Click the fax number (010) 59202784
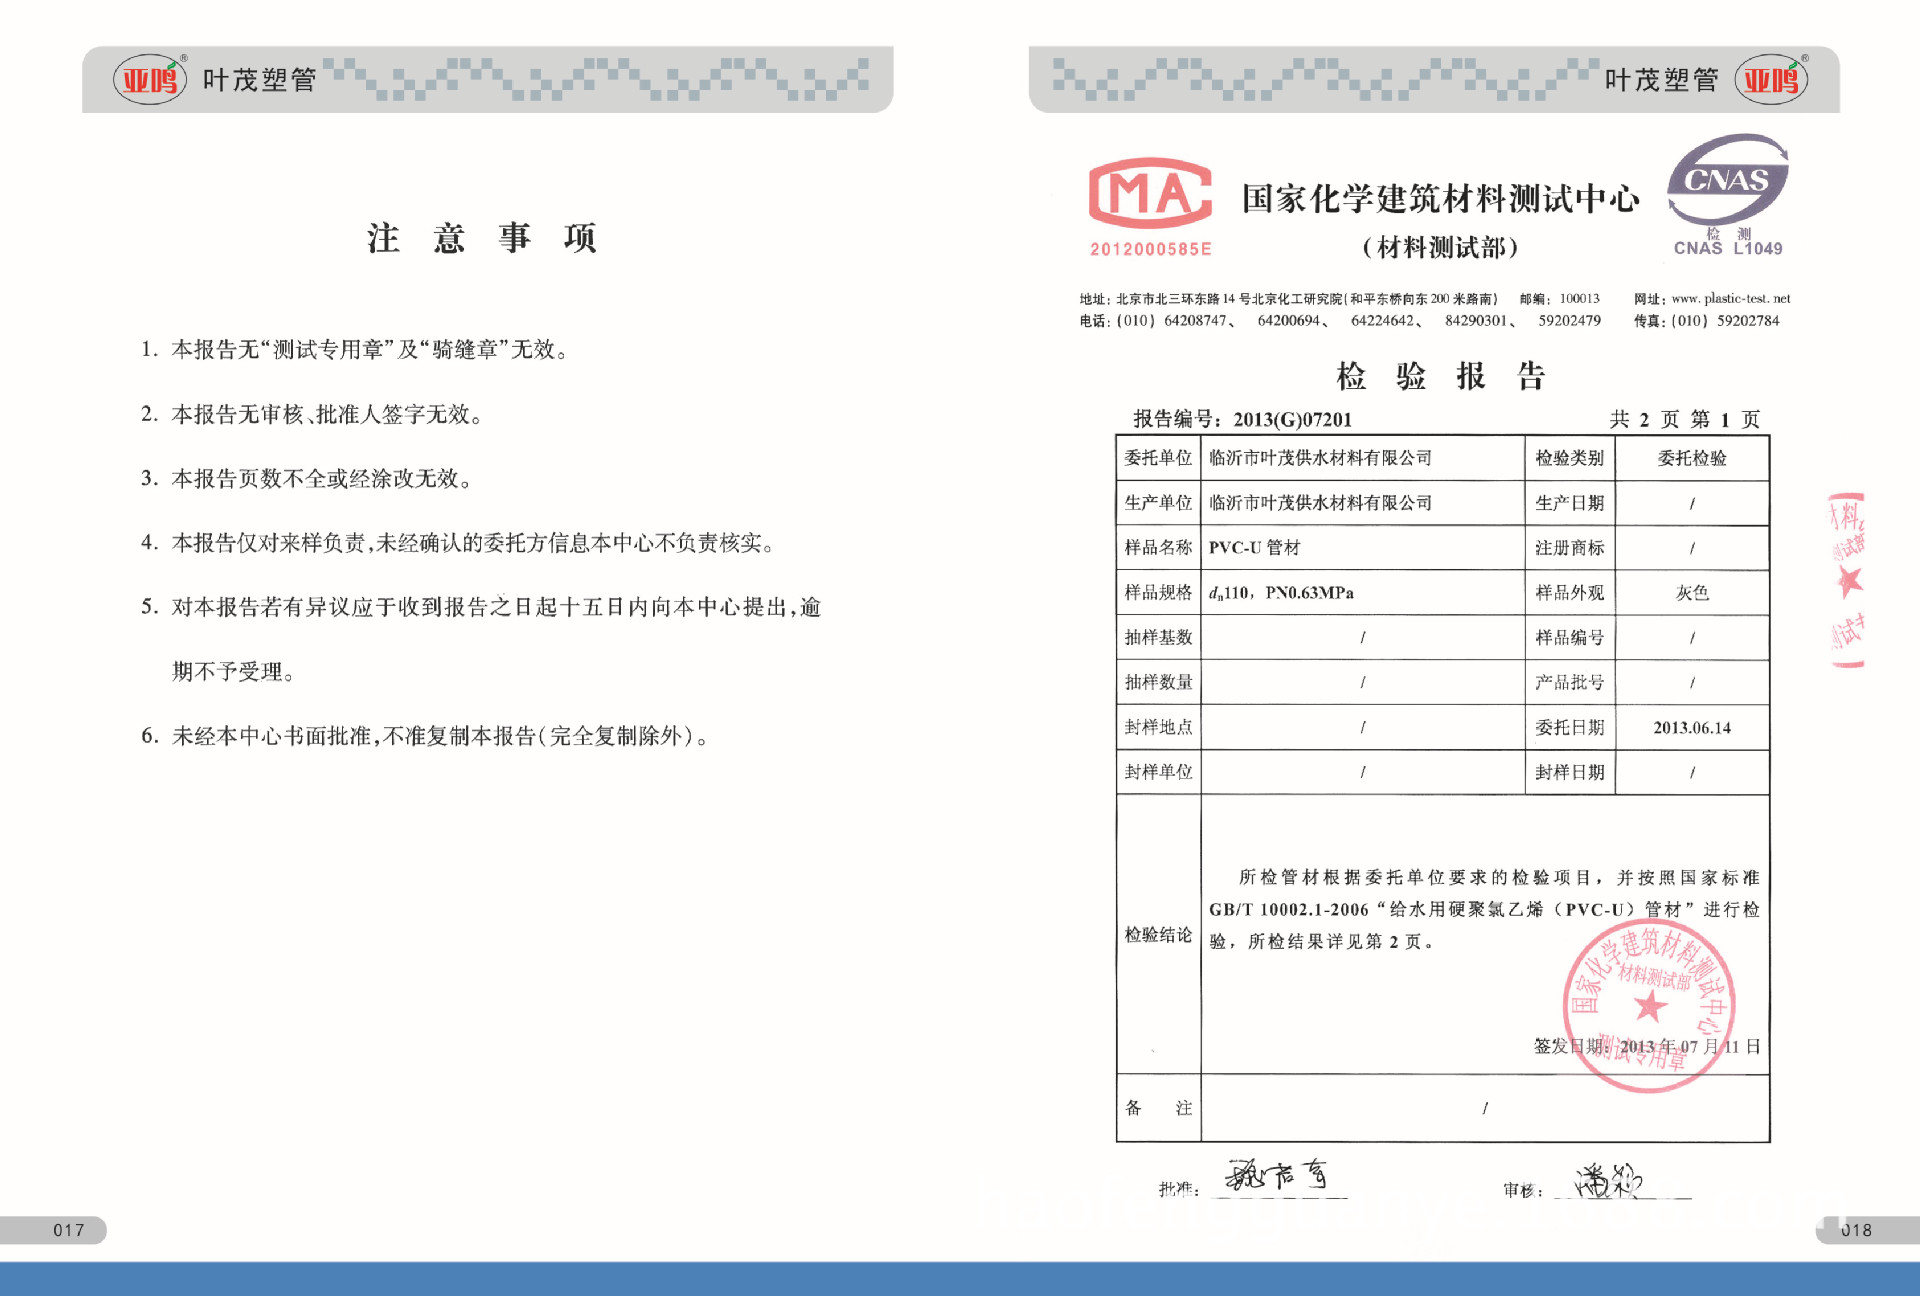This screenshot has height=1296, width=1920. (1725, 321)
